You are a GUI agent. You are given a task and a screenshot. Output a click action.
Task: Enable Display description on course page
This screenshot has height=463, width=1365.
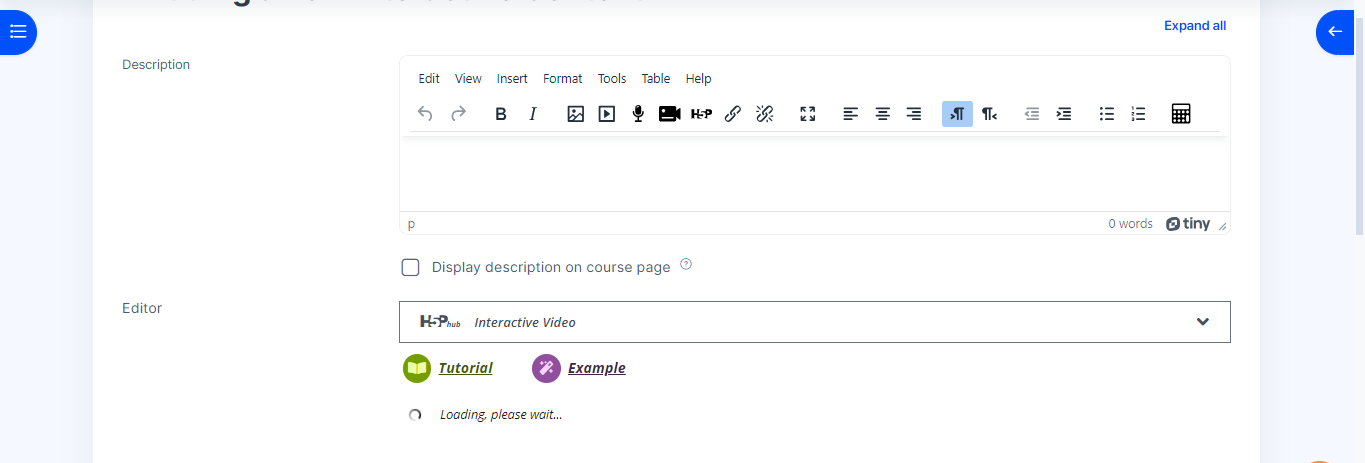pos(410,267)
